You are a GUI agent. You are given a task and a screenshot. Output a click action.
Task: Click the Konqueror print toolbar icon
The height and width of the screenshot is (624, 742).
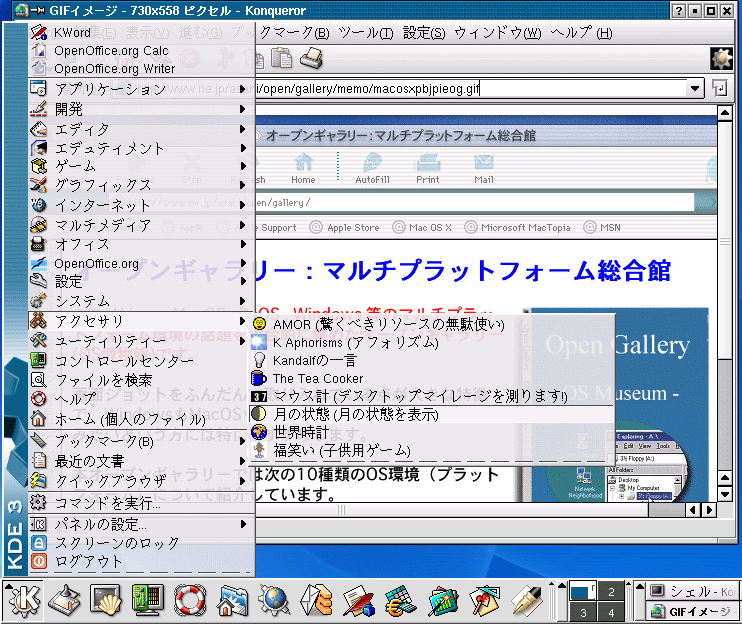311,59
